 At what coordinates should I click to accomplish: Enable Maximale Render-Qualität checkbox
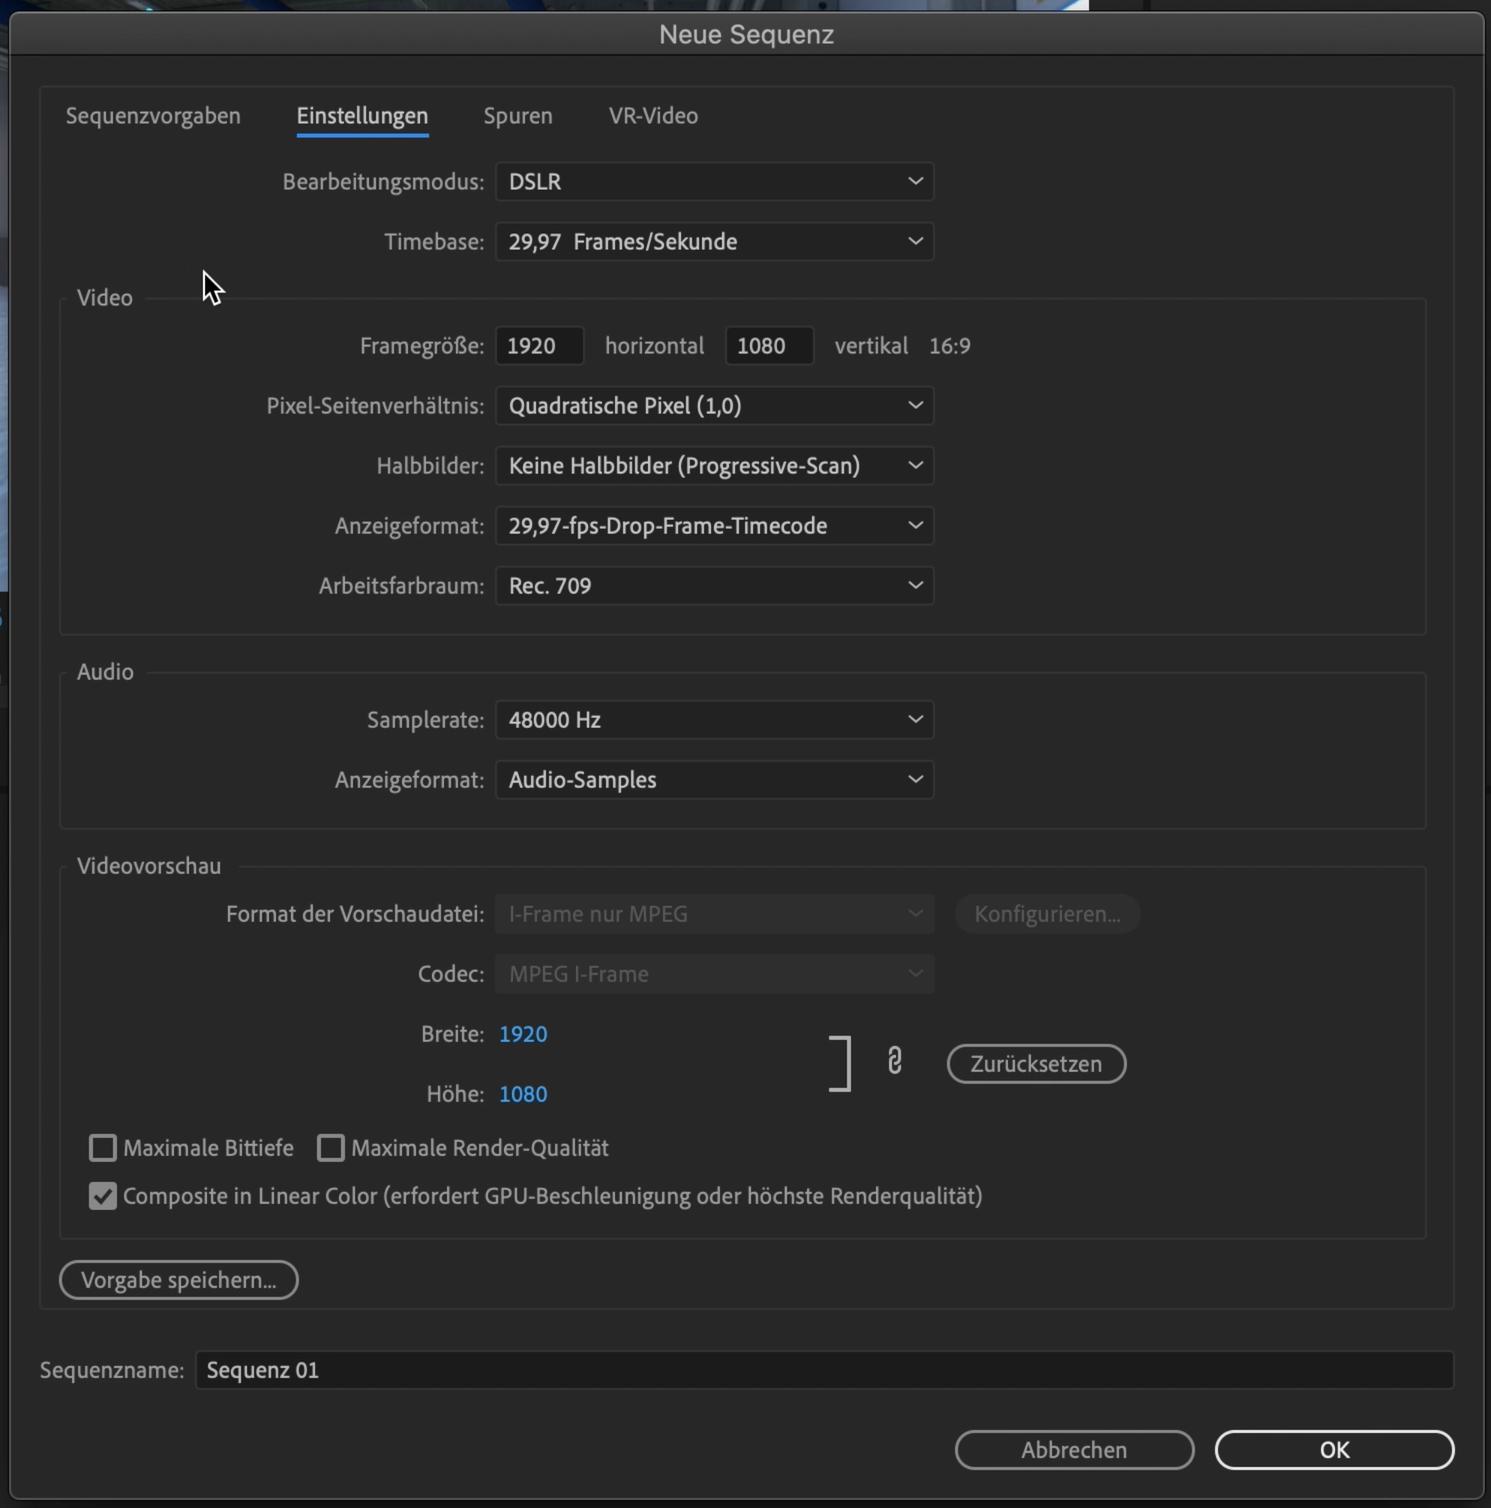coord(331,1148)
